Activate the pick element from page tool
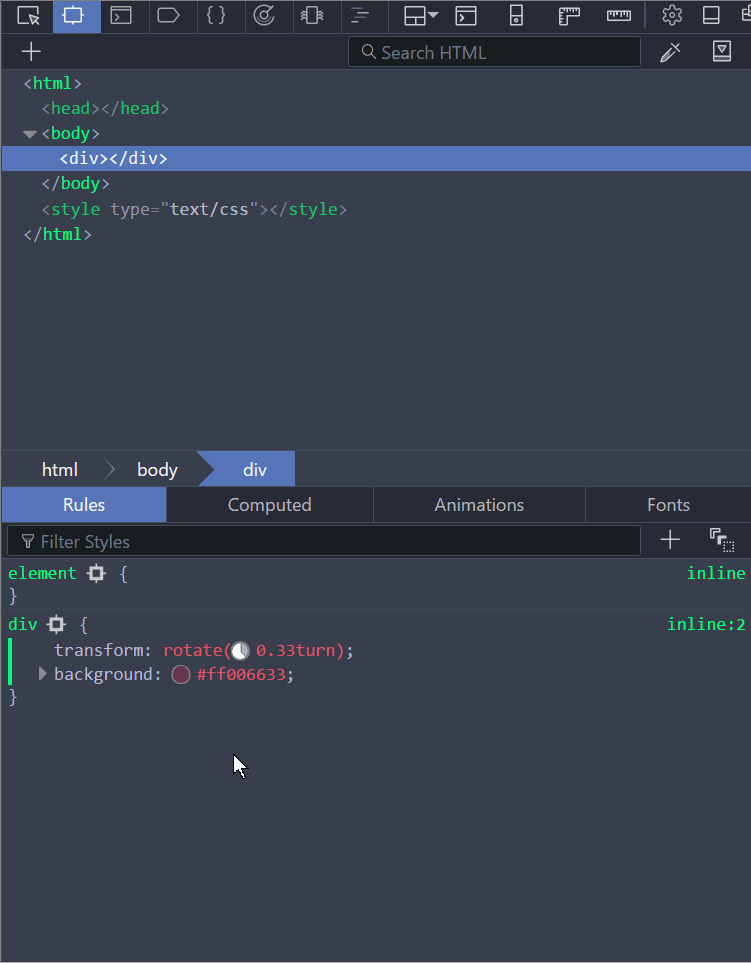 click(x=28, y=16)
